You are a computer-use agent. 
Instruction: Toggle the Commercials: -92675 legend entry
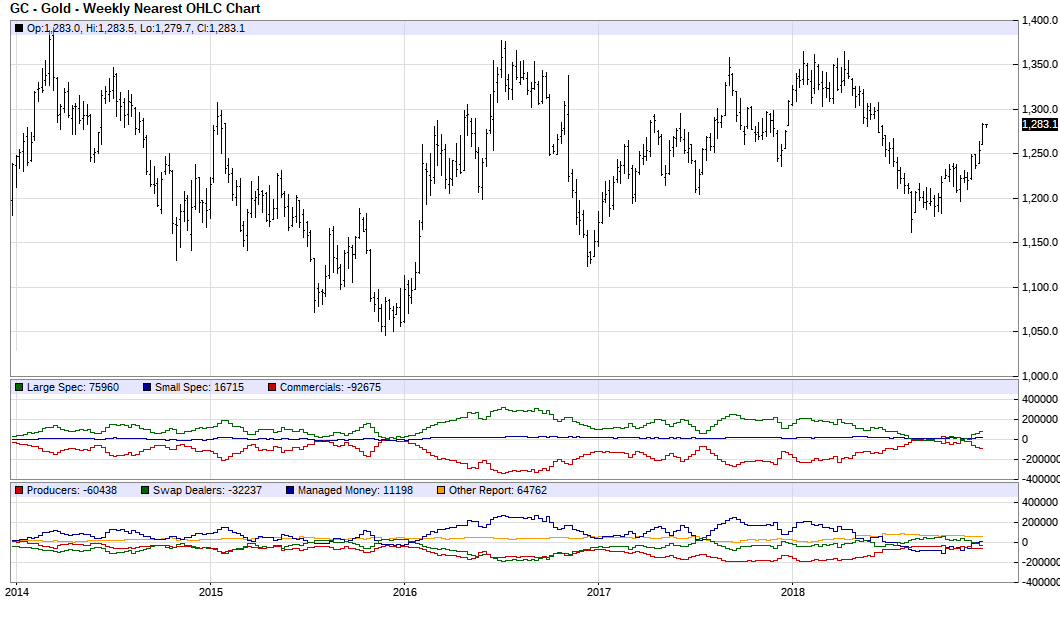click(330, 386)
